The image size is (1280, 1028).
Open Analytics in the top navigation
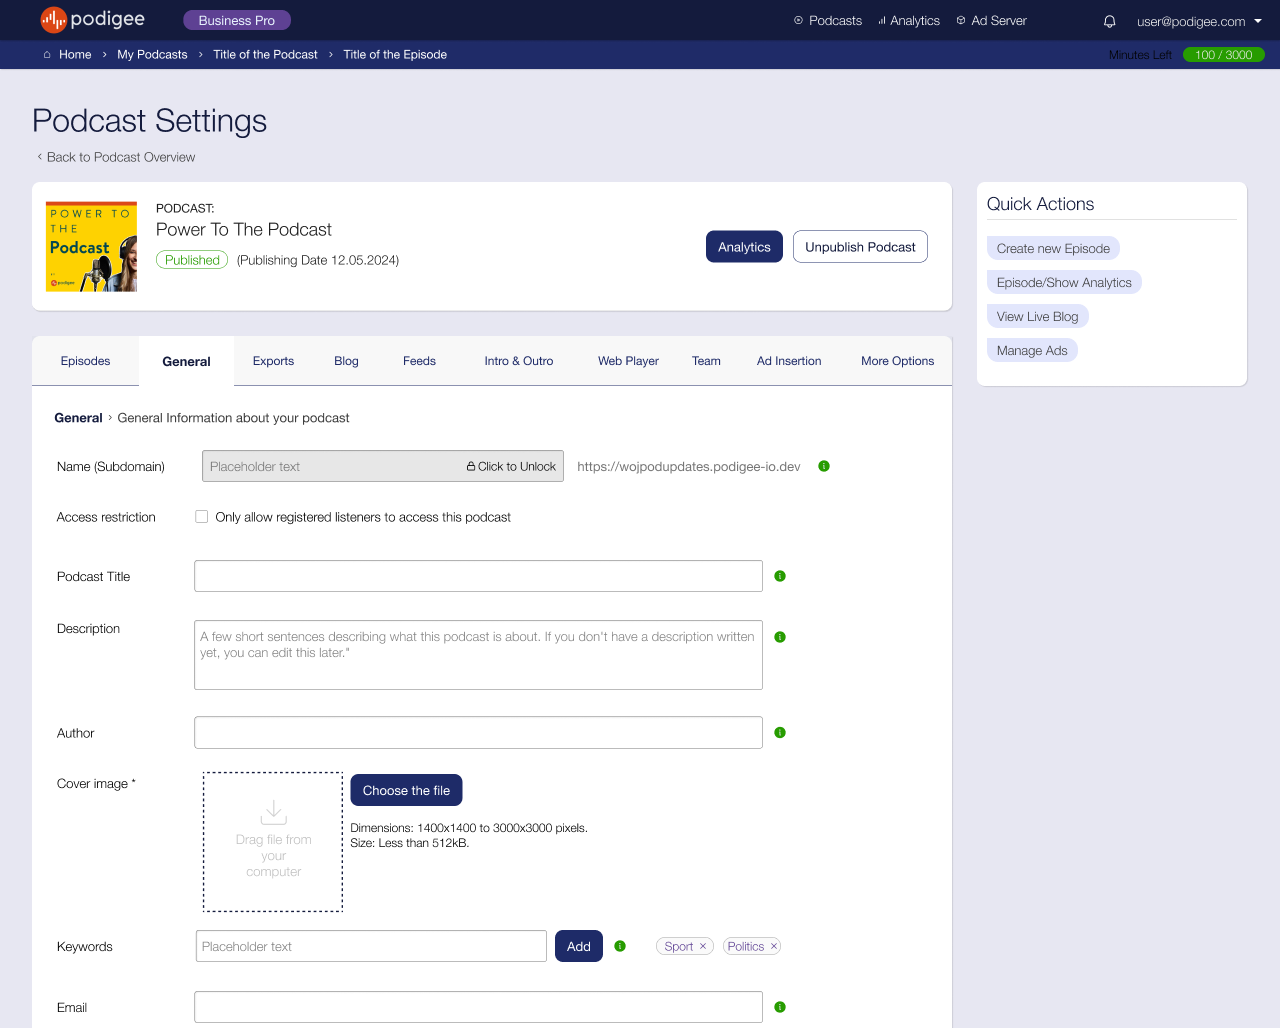(x=909, y=21)
